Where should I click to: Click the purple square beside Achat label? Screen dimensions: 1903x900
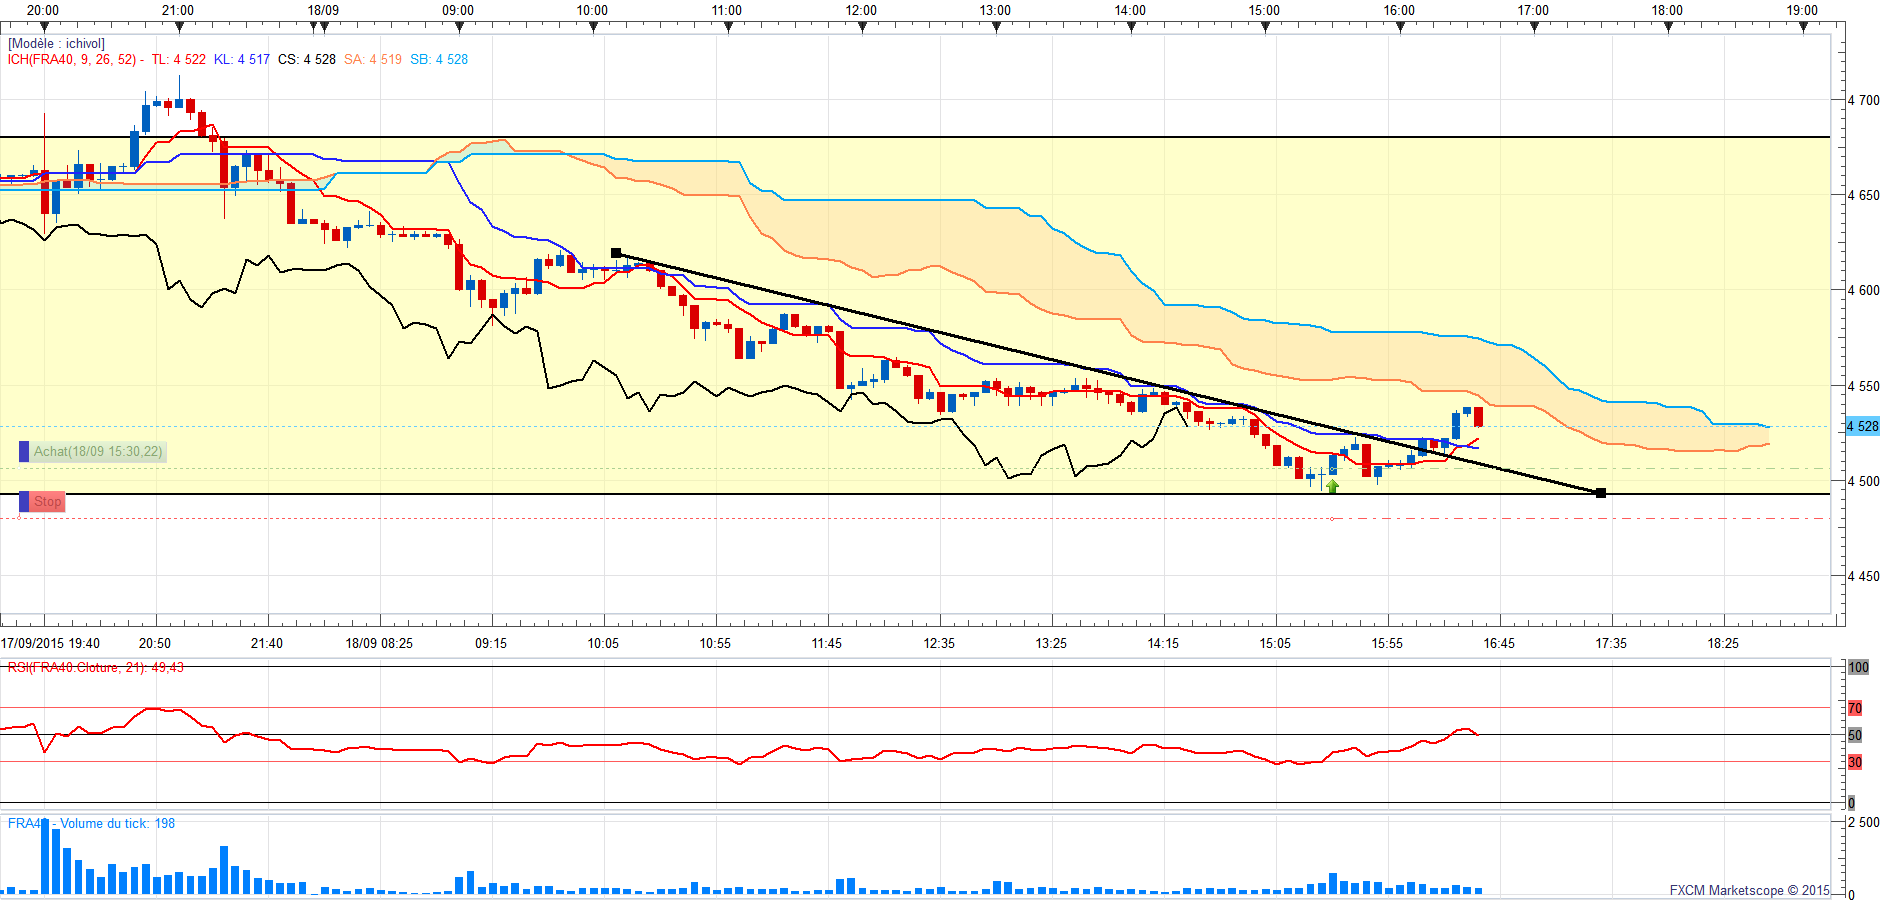[x=25, y=452]
